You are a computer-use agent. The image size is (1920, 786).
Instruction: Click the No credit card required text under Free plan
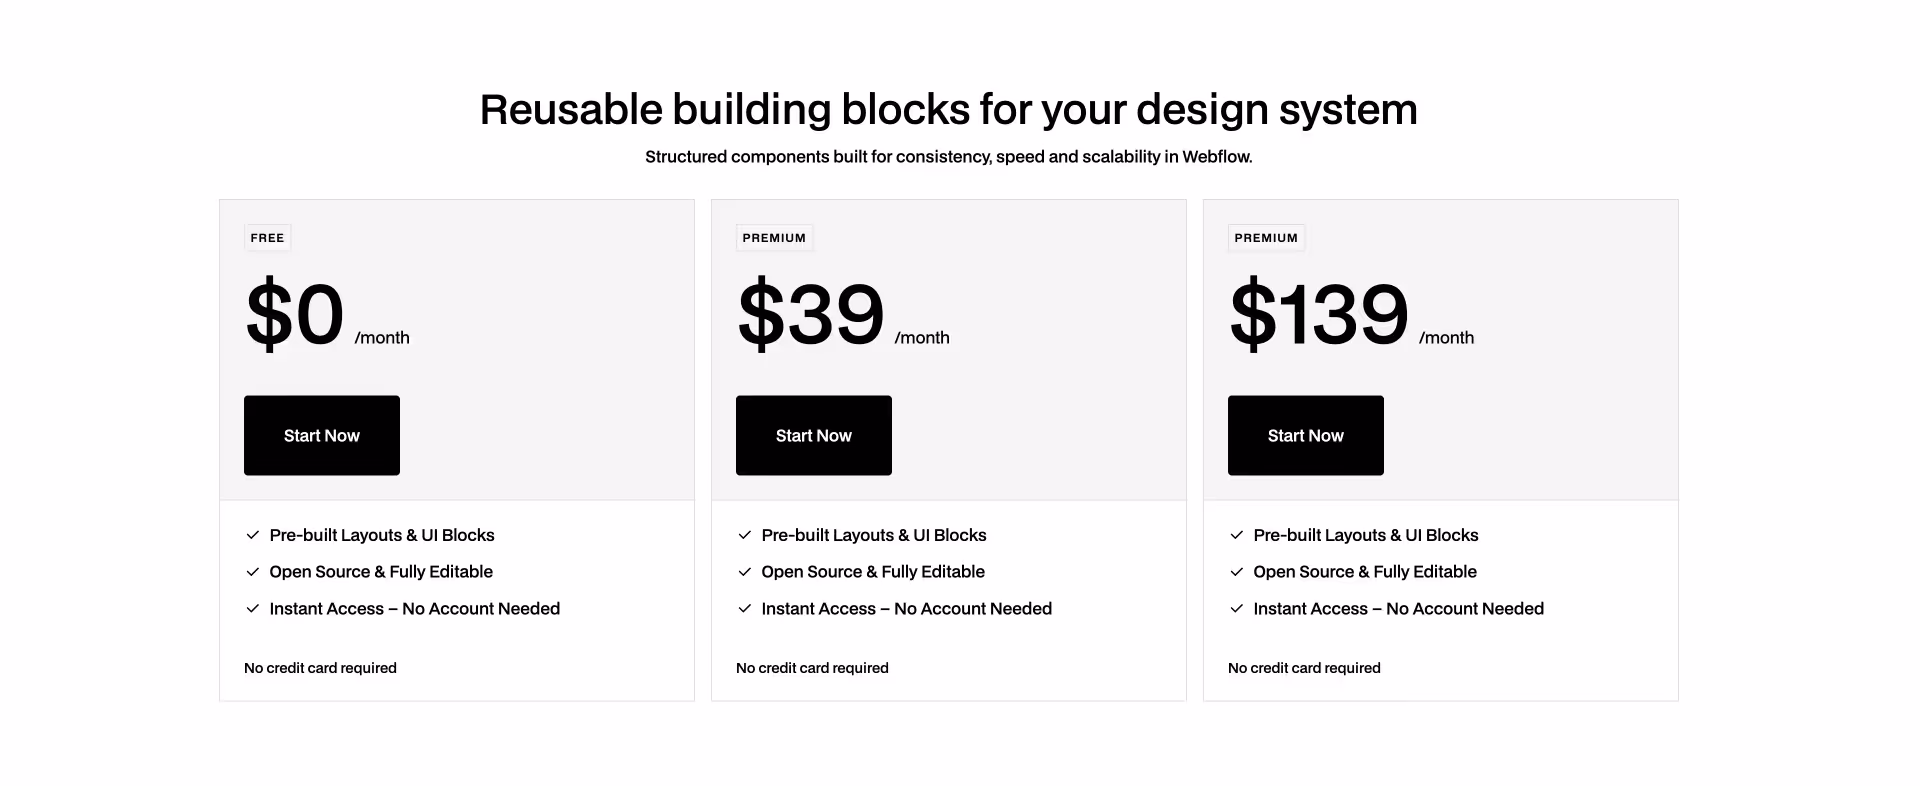[x=320, y=667]
